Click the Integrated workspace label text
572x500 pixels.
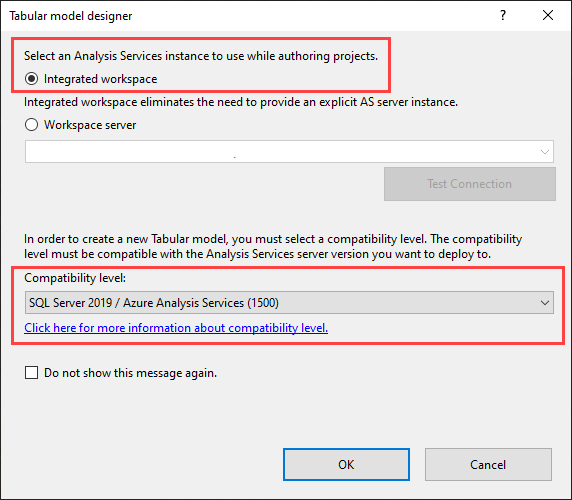(x=100, y=79)
